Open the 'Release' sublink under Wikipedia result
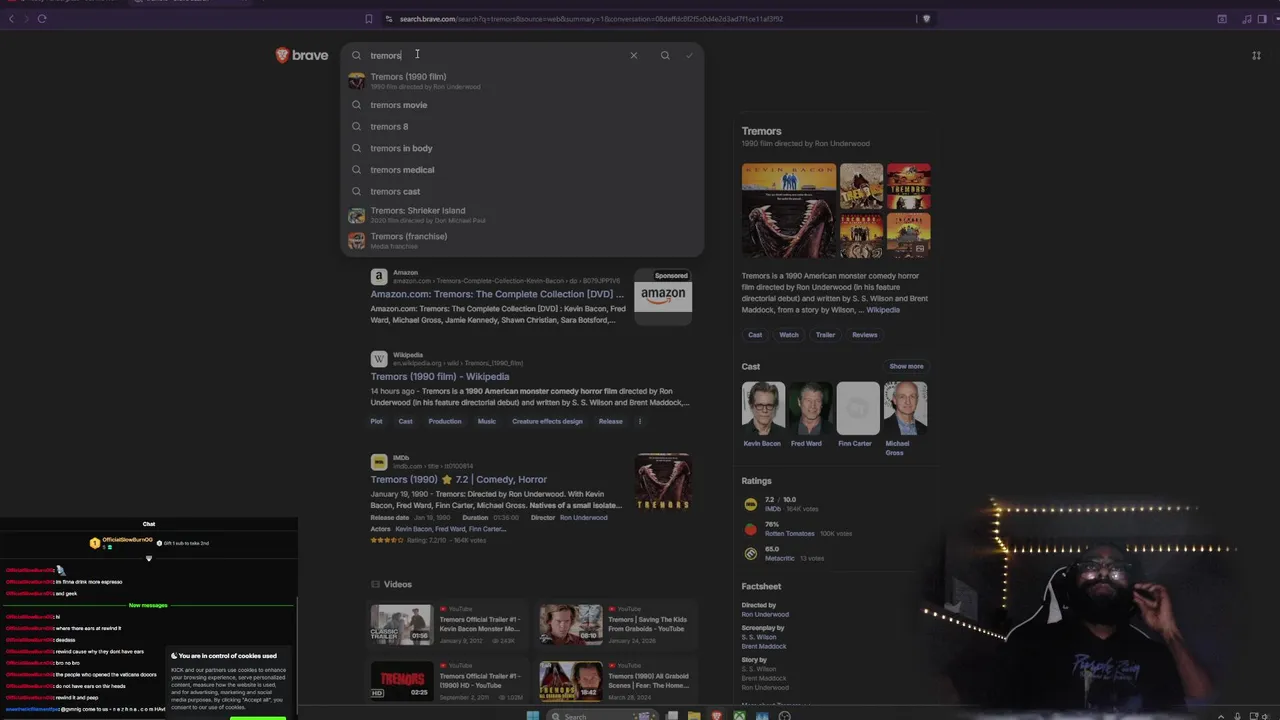1280x720 pixels. click(x=610, y=421)
